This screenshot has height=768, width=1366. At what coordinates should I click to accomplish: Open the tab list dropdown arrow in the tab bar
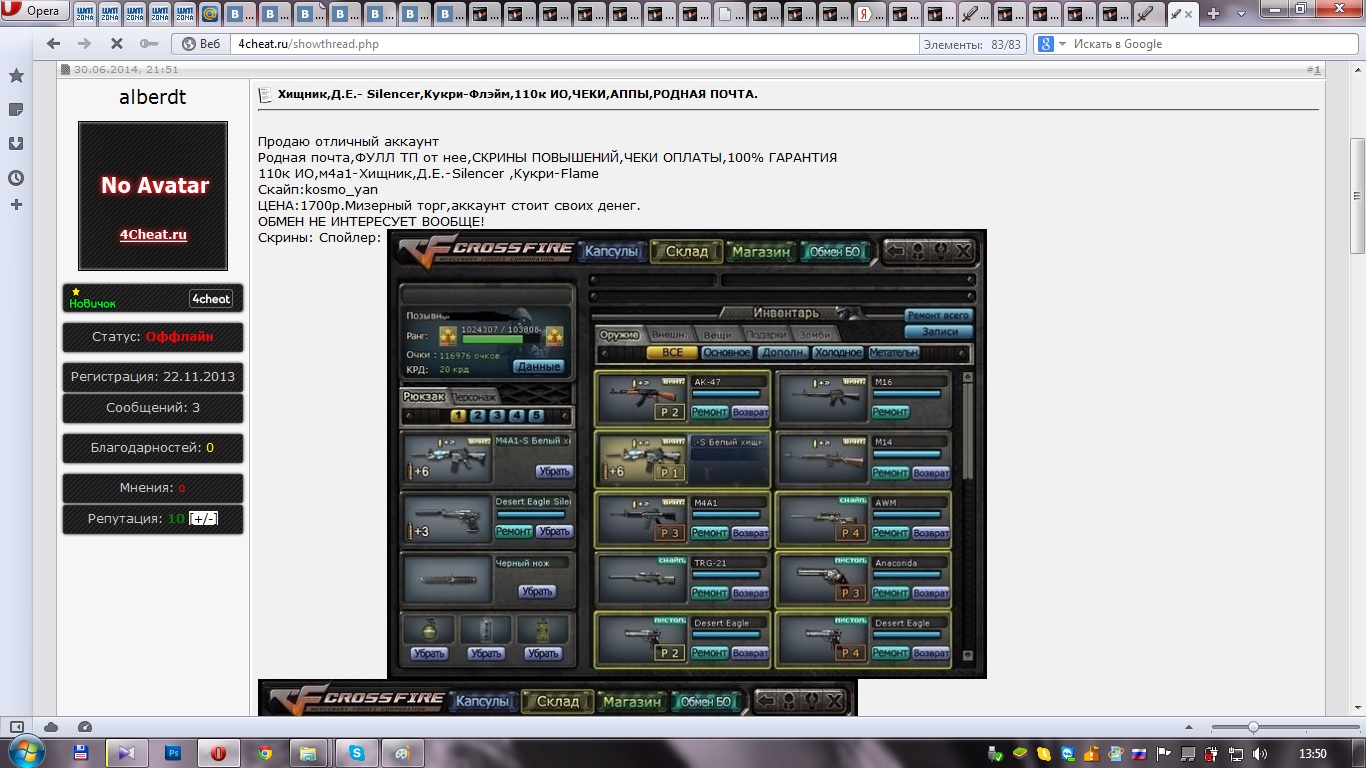click(x=1239, y=15)
